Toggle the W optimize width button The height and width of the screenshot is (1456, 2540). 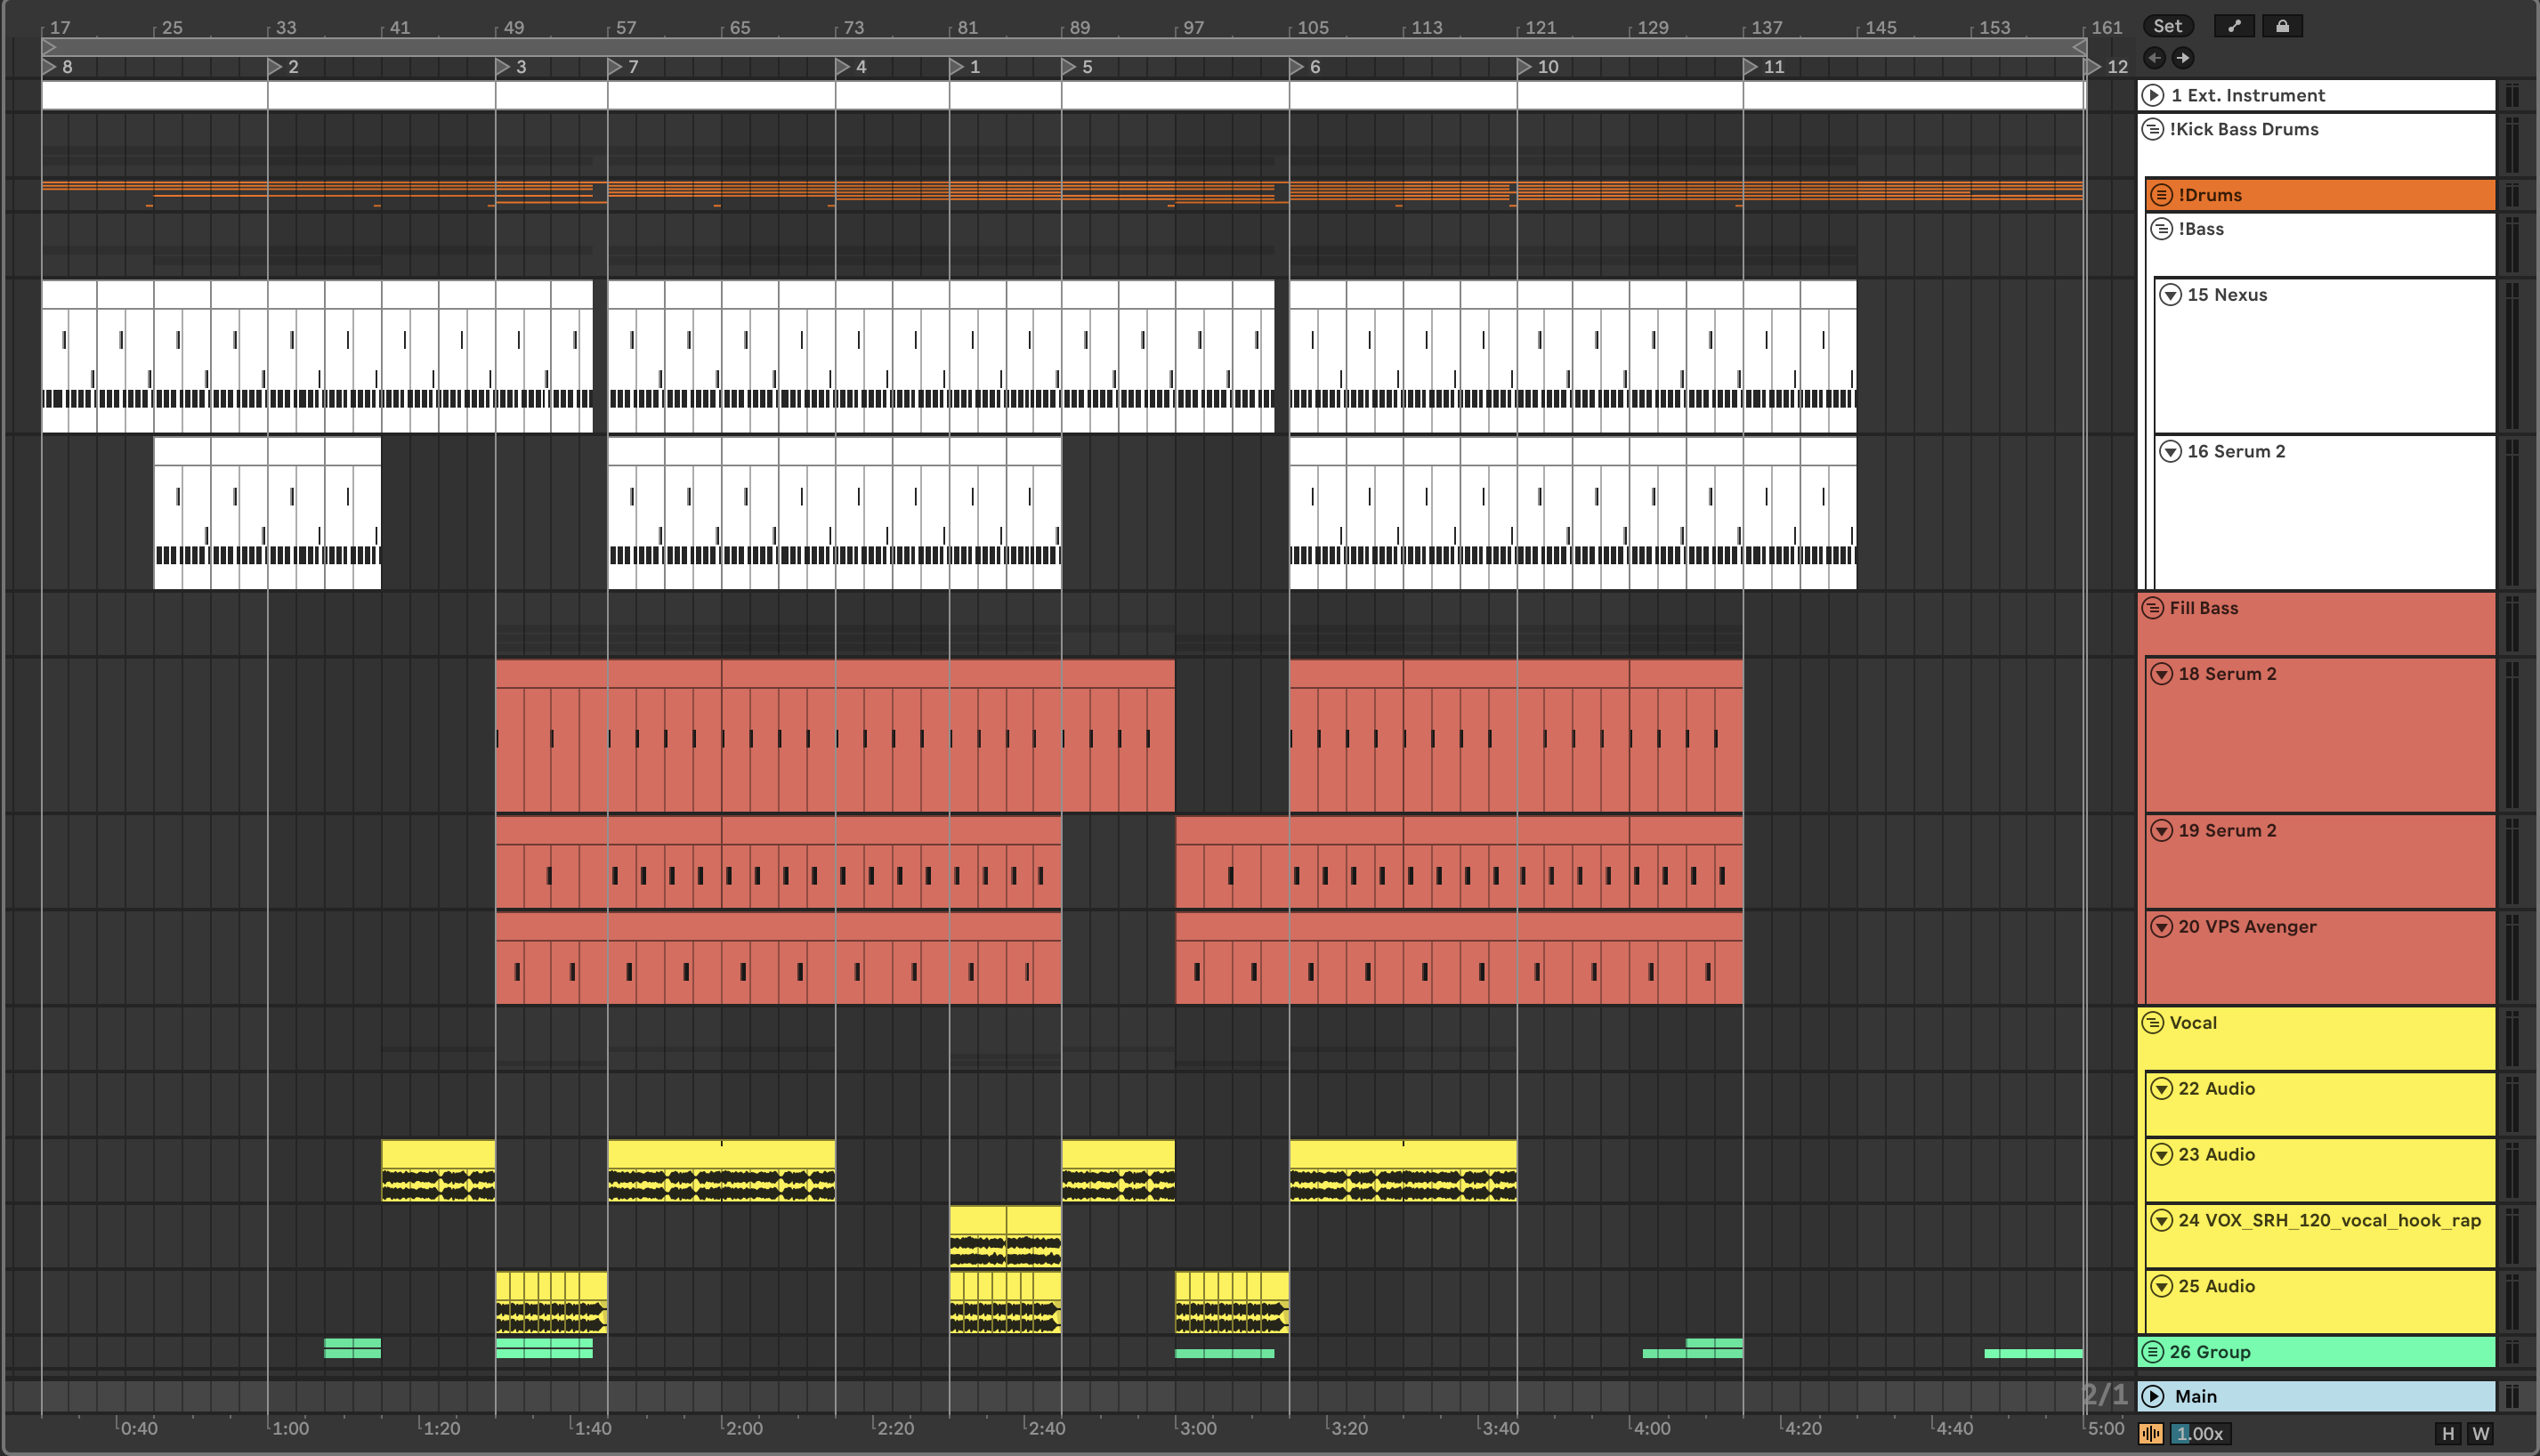pyautogui.click(x=2481, y=1434)
